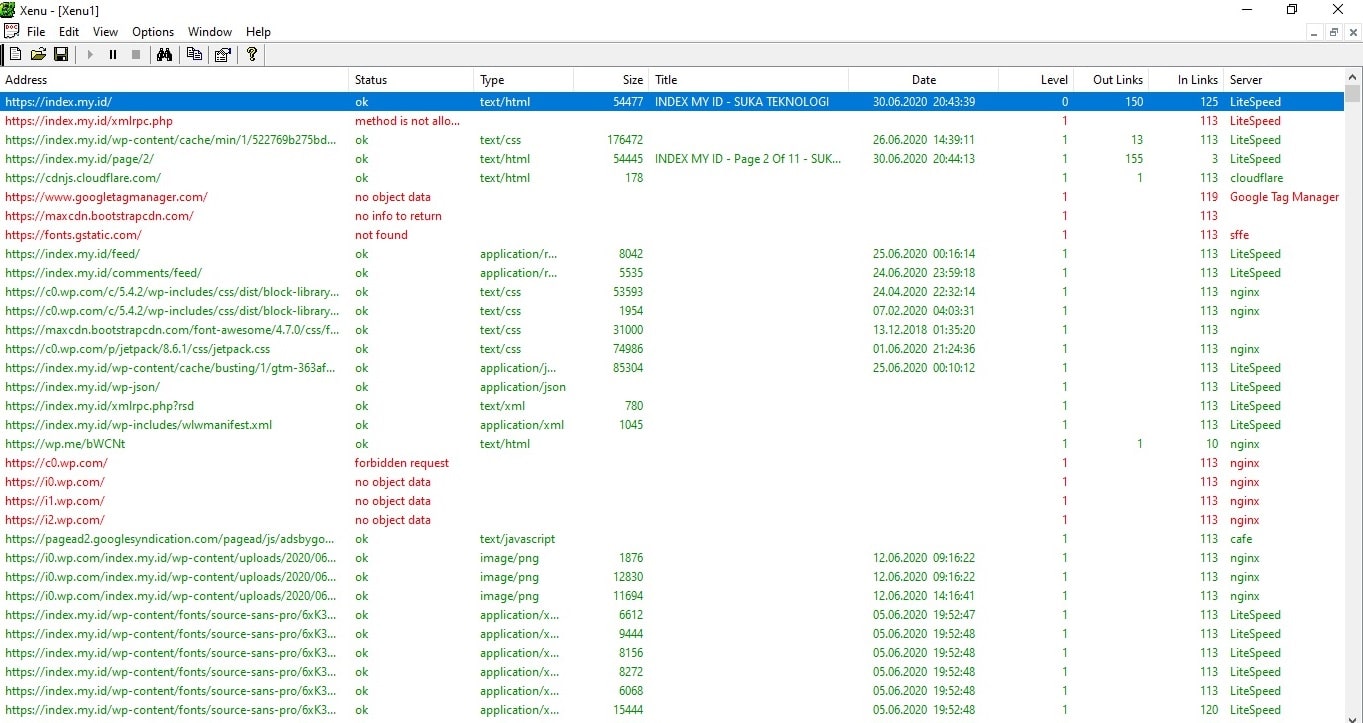
Task: Click the 'method is not allo...' status cell
Action: click(x=407, y=120)
